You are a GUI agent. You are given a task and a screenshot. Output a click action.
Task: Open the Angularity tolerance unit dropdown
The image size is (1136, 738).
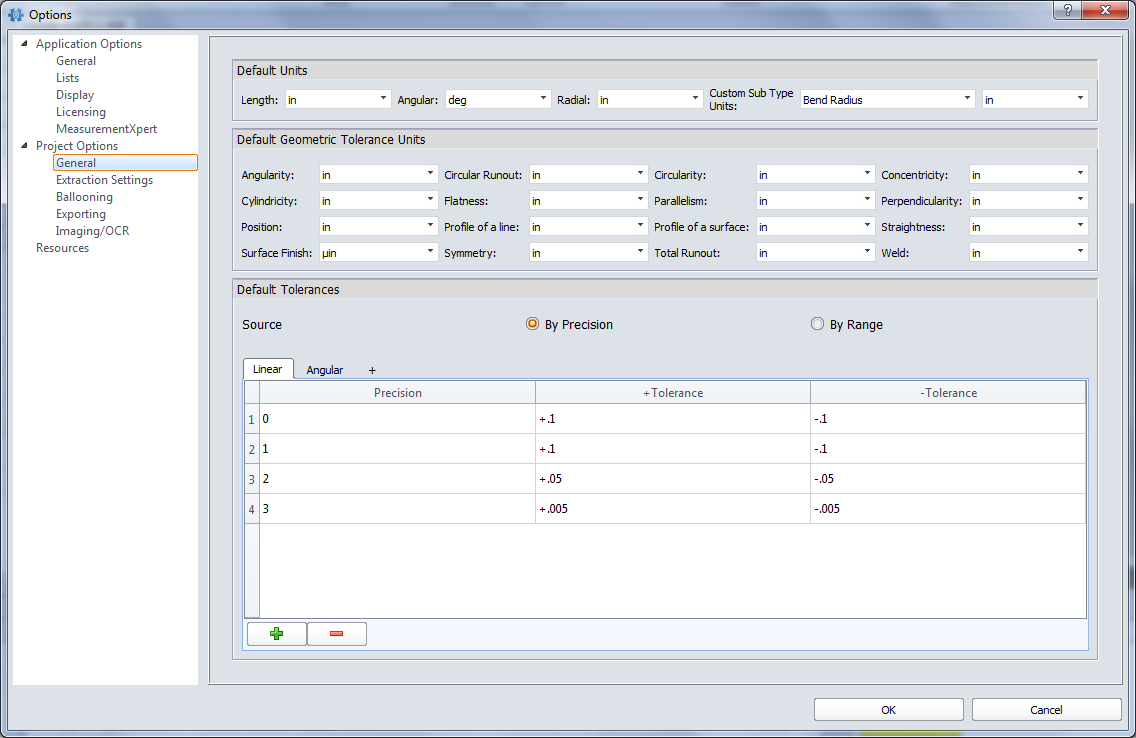click(x=378, y=175)
